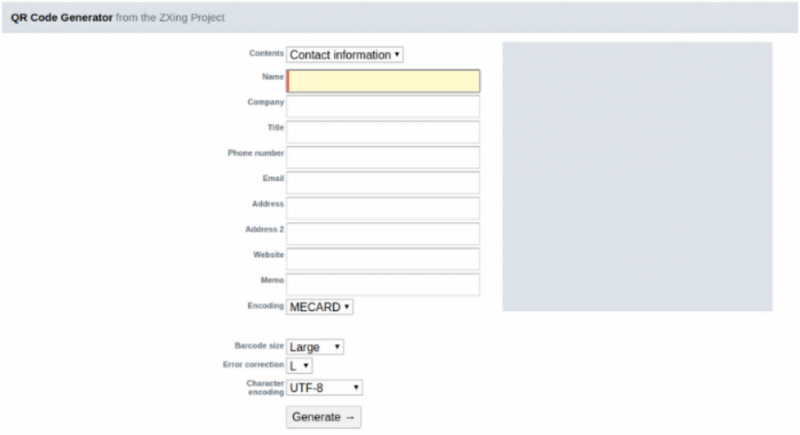Click the Address text field

click(x=383, y=208)
